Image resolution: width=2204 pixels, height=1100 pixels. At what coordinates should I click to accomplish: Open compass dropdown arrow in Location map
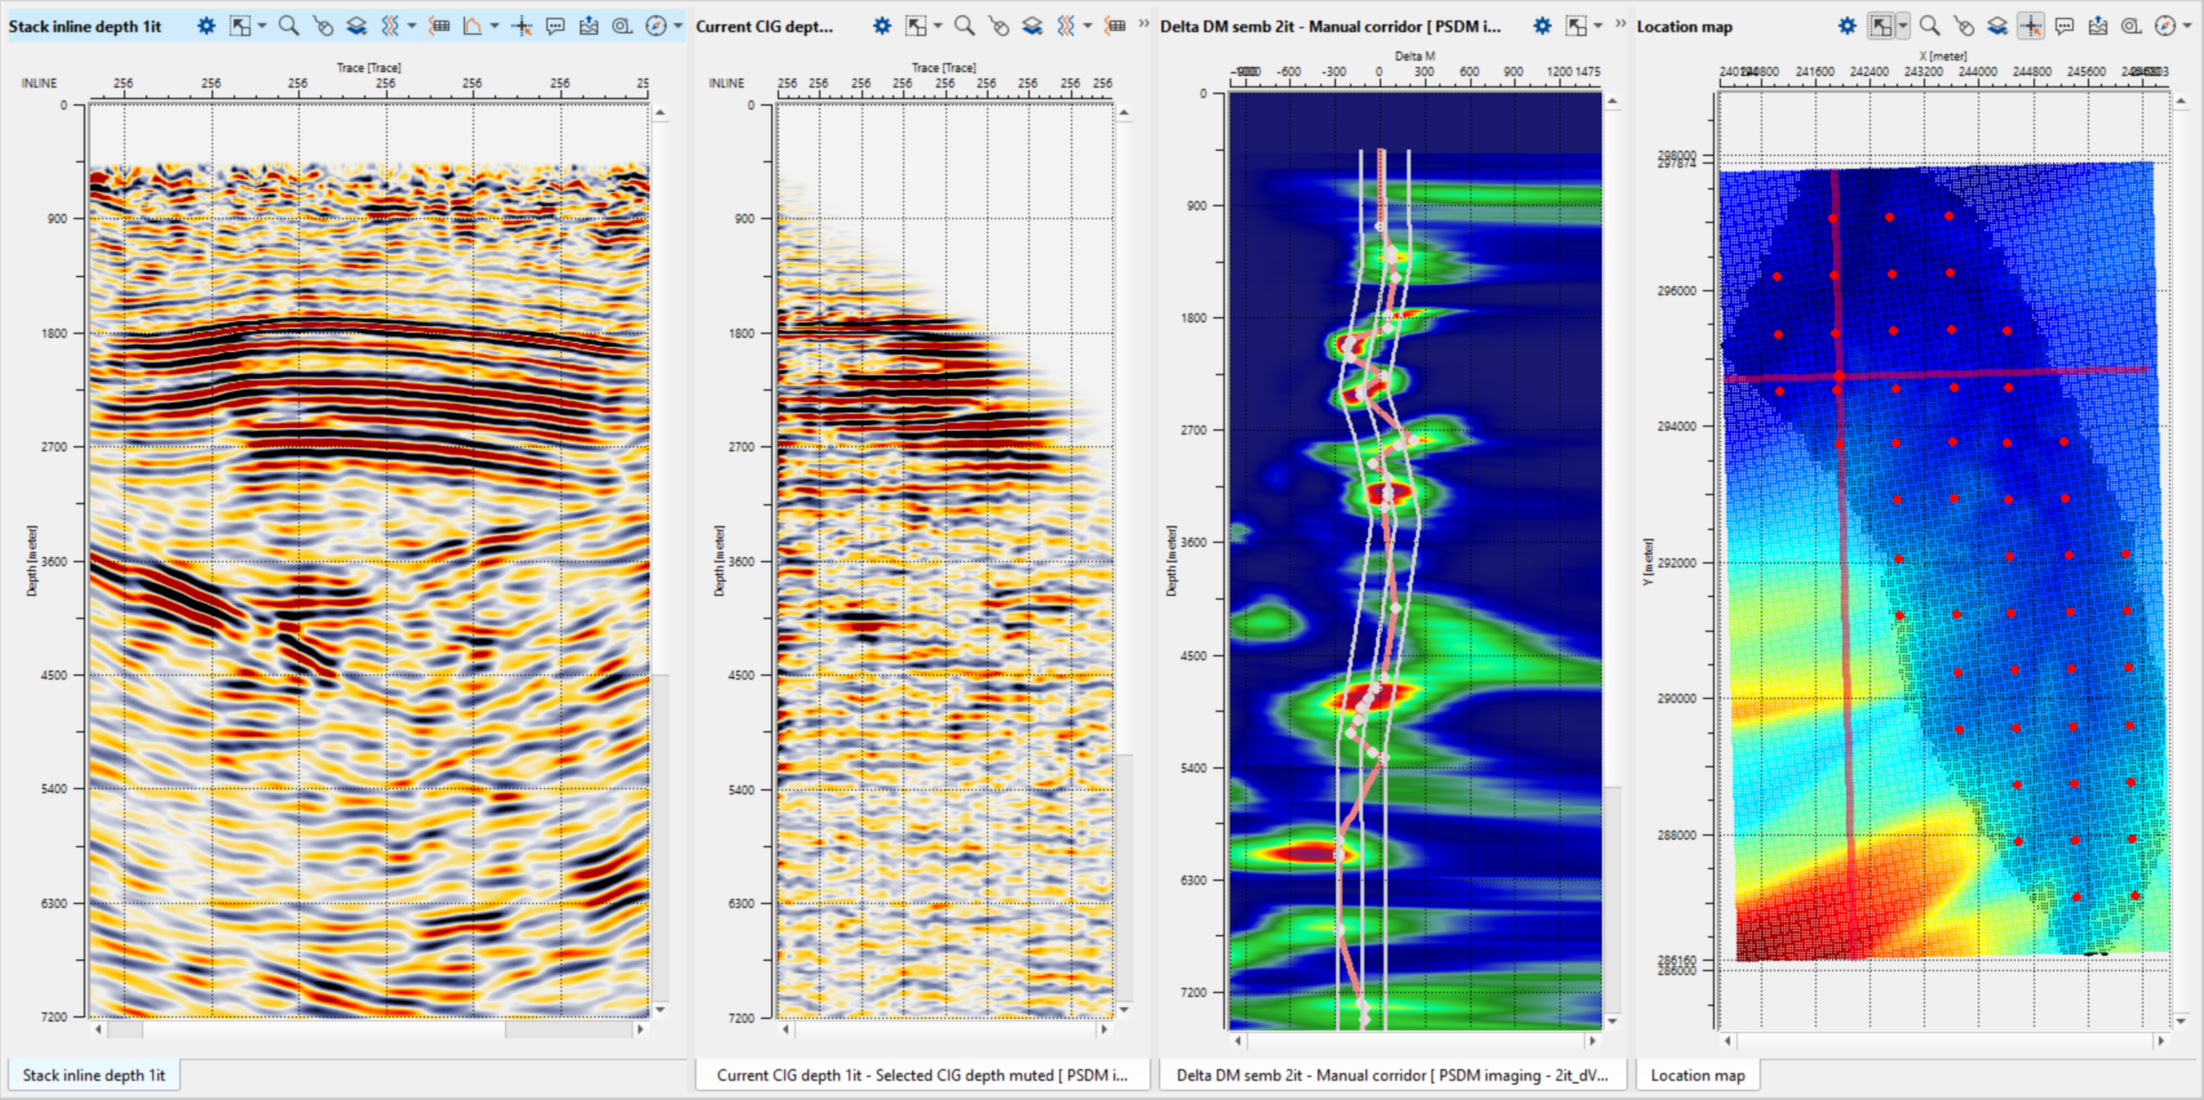coord(2187,26)
